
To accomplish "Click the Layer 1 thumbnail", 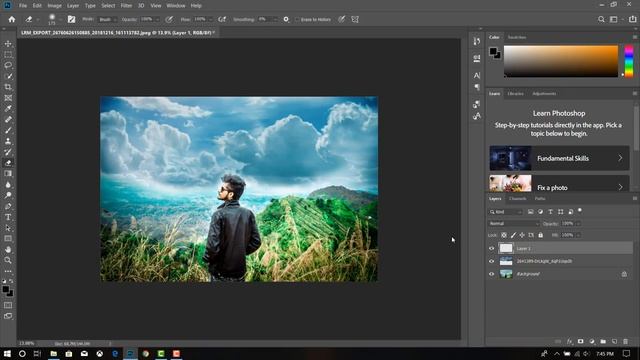I will coord(506,248).
